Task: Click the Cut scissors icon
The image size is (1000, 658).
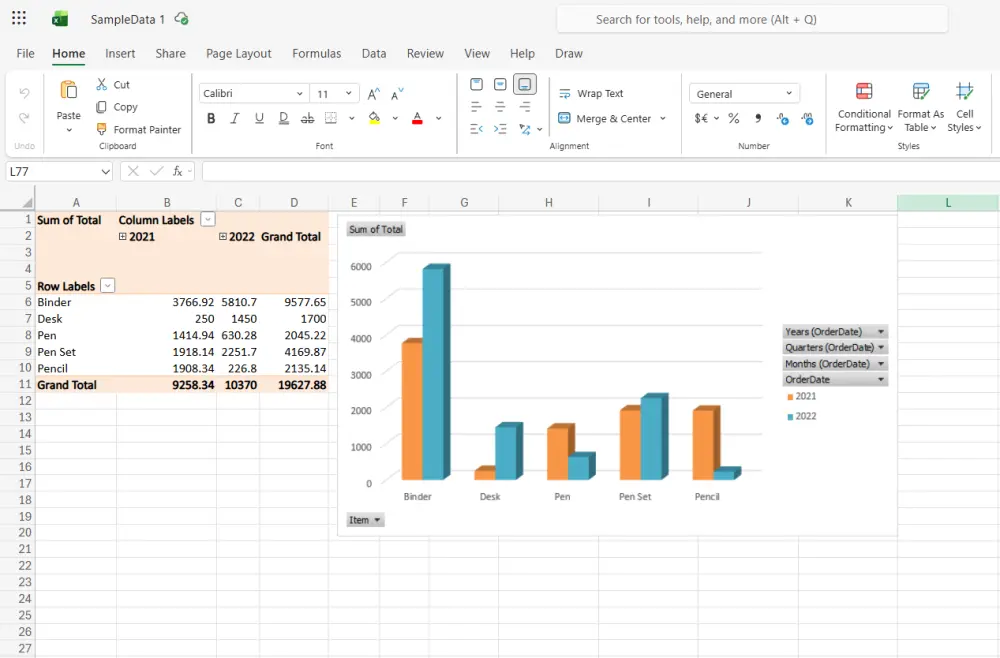Action: (102, 85)
